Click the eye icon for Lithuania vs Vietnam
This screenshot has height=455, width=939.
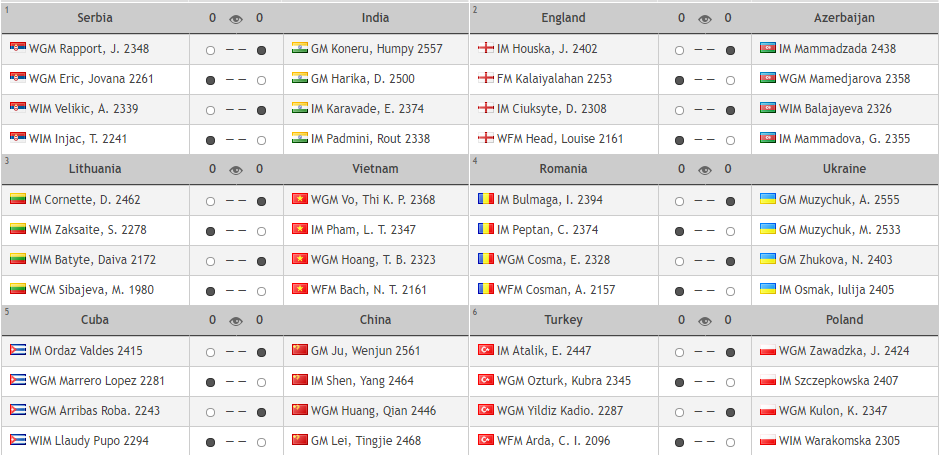point(235,169)
